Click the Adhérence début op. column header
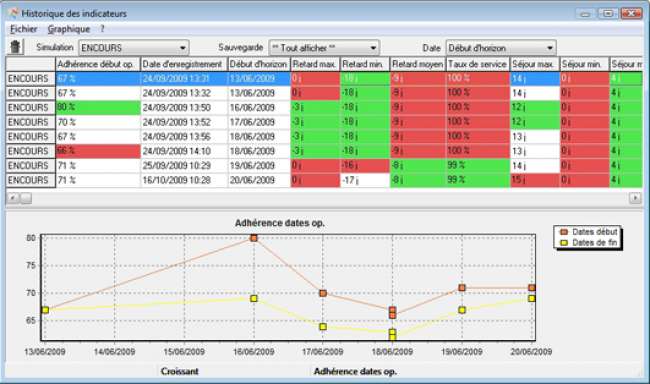 98,64
